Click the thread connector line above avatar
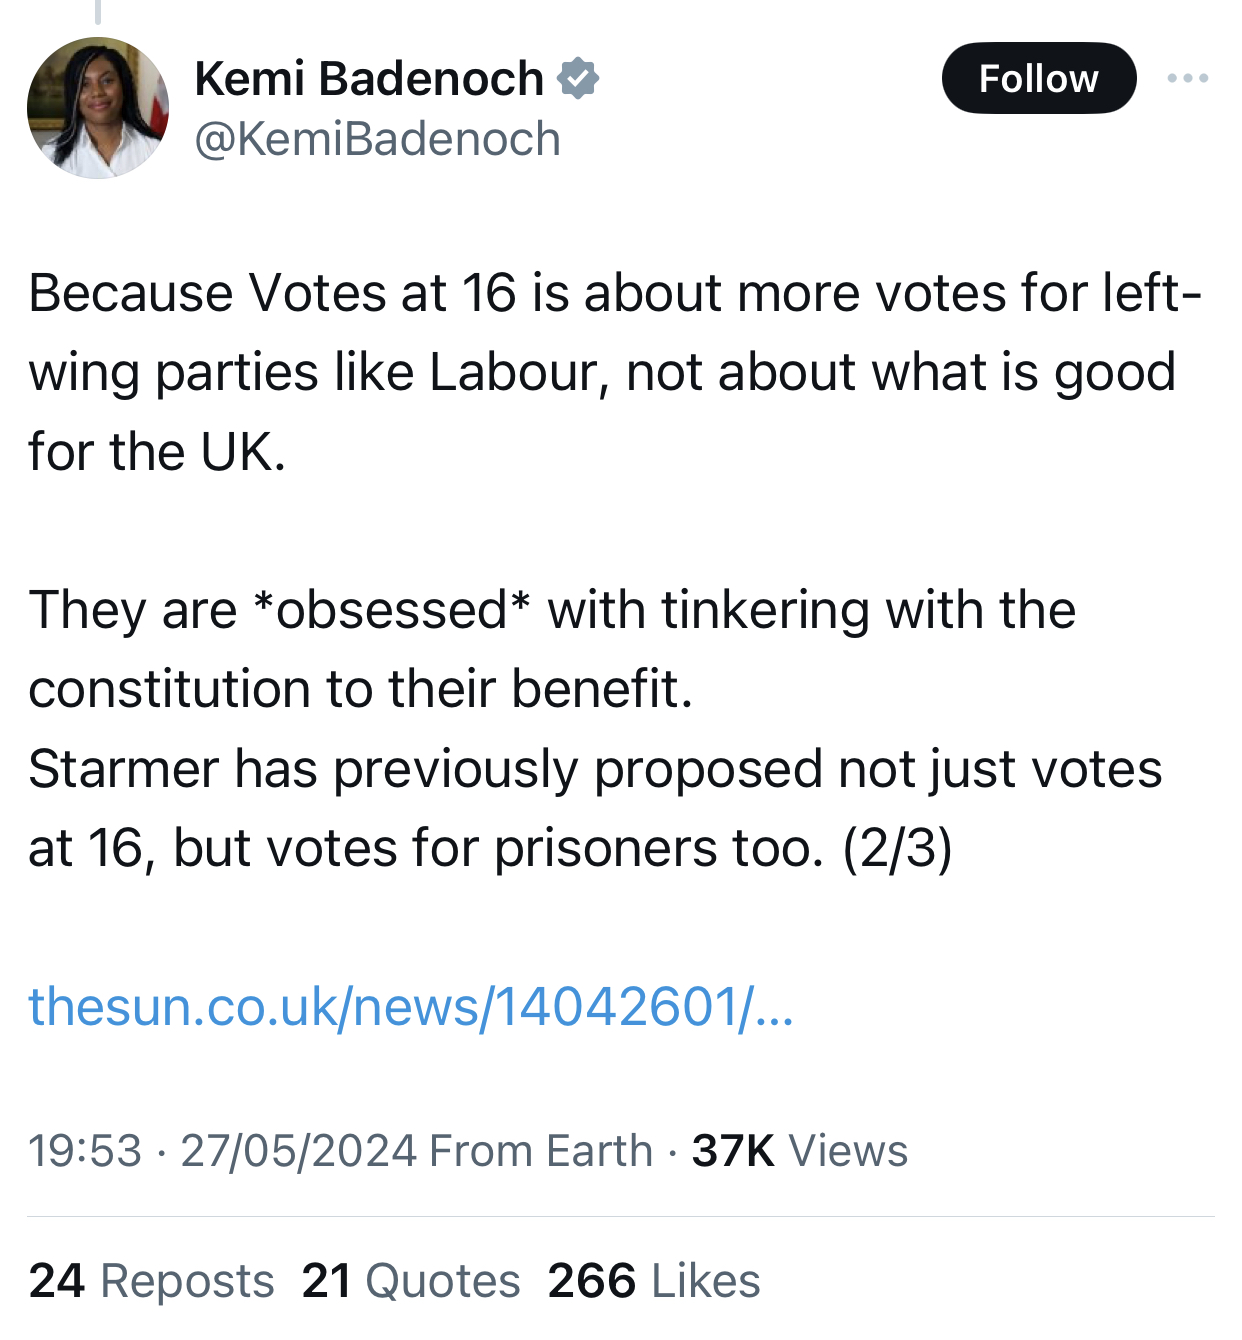 [x=98, y=10]
